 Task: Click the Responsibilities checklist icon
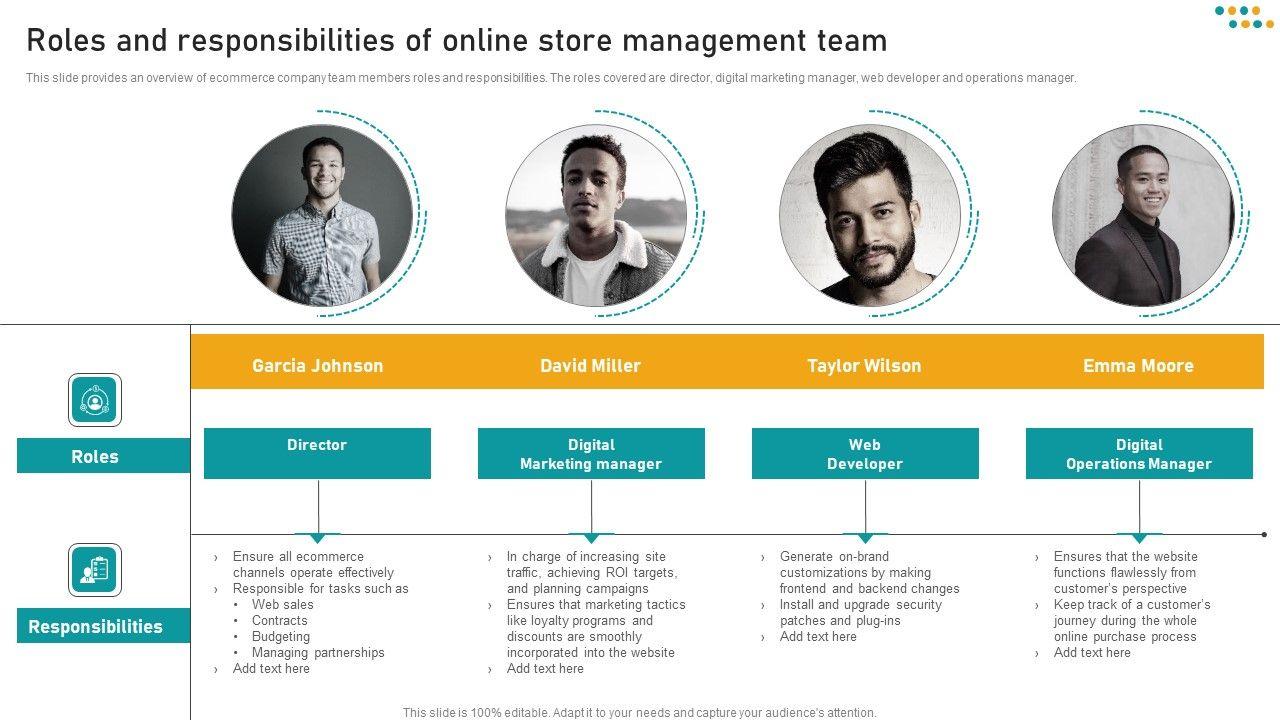95,570
